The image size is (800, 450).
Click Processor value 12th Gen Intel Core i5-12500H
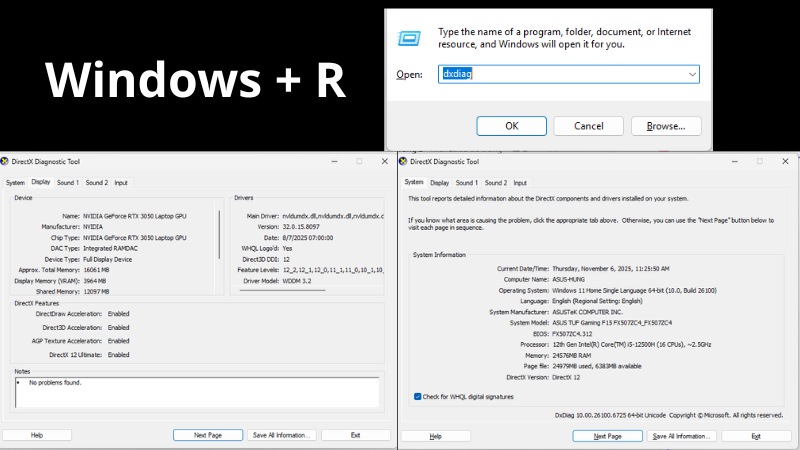pos(632,345)
